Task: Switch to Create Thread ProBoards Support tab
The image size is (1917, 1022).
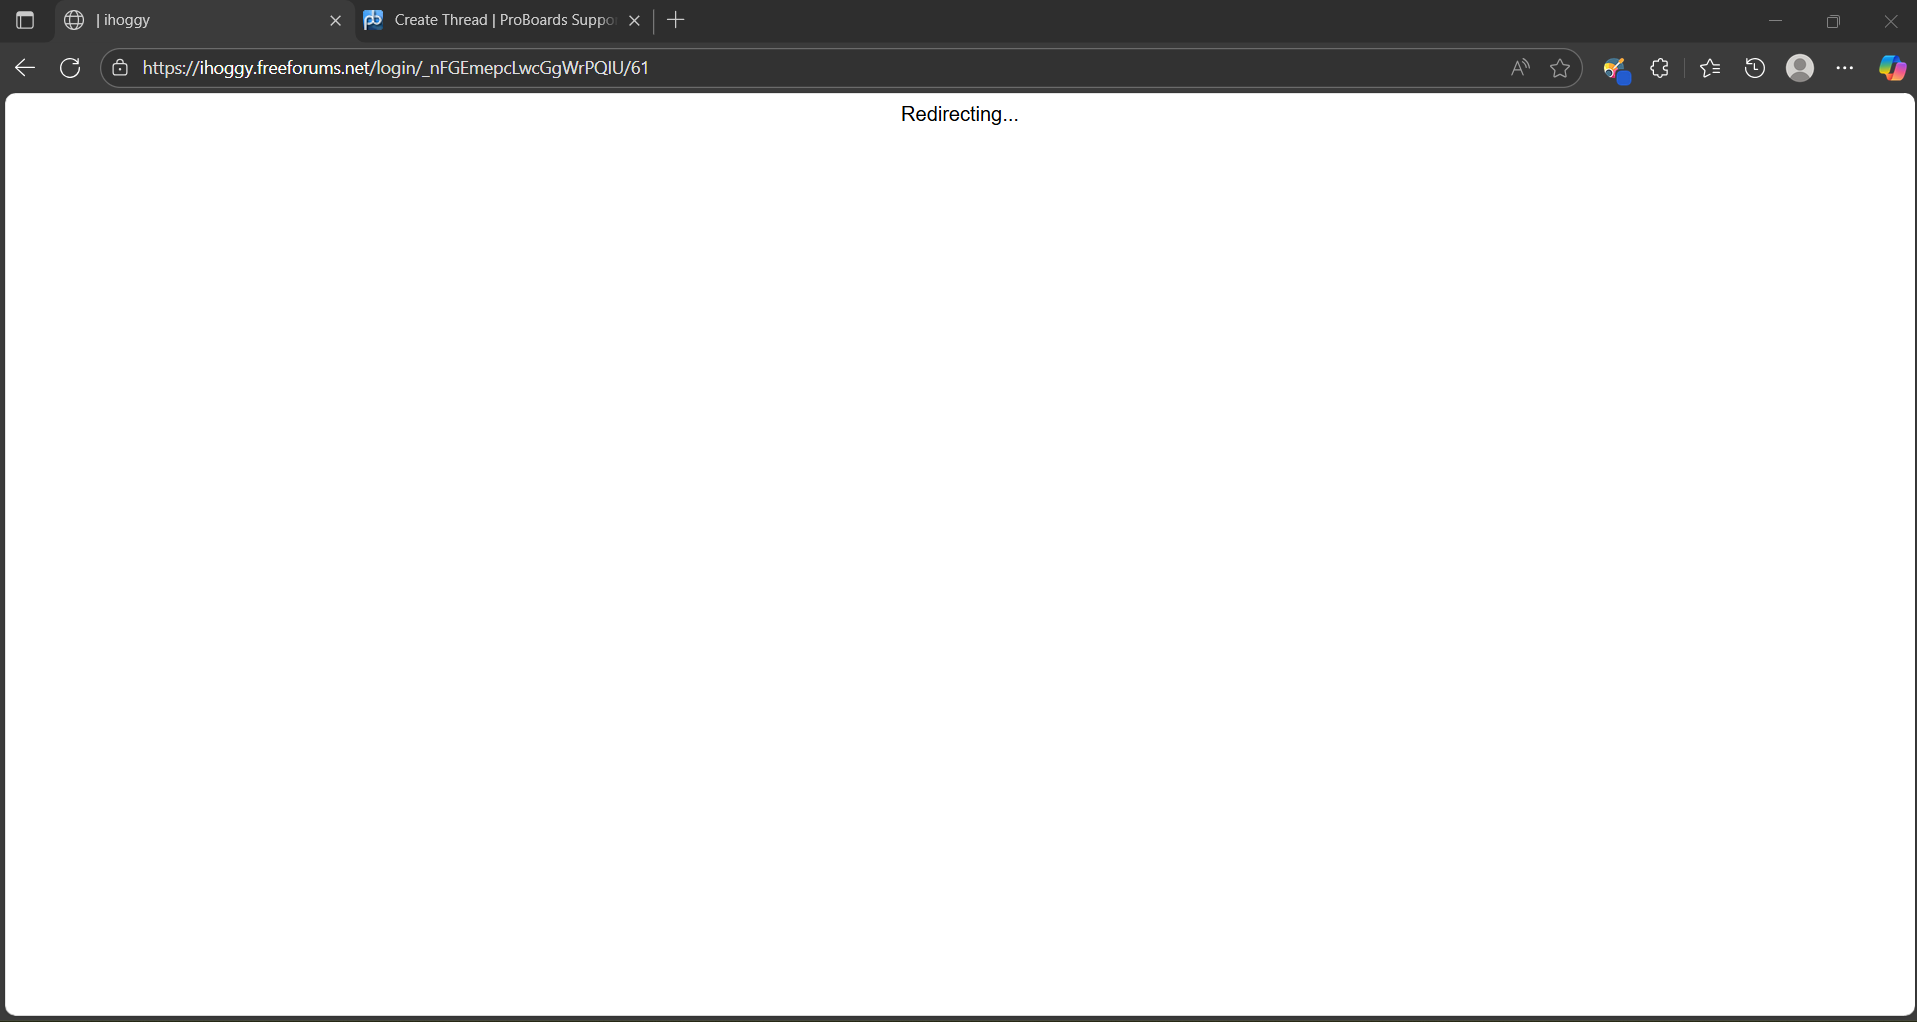Action: point(504,20)
